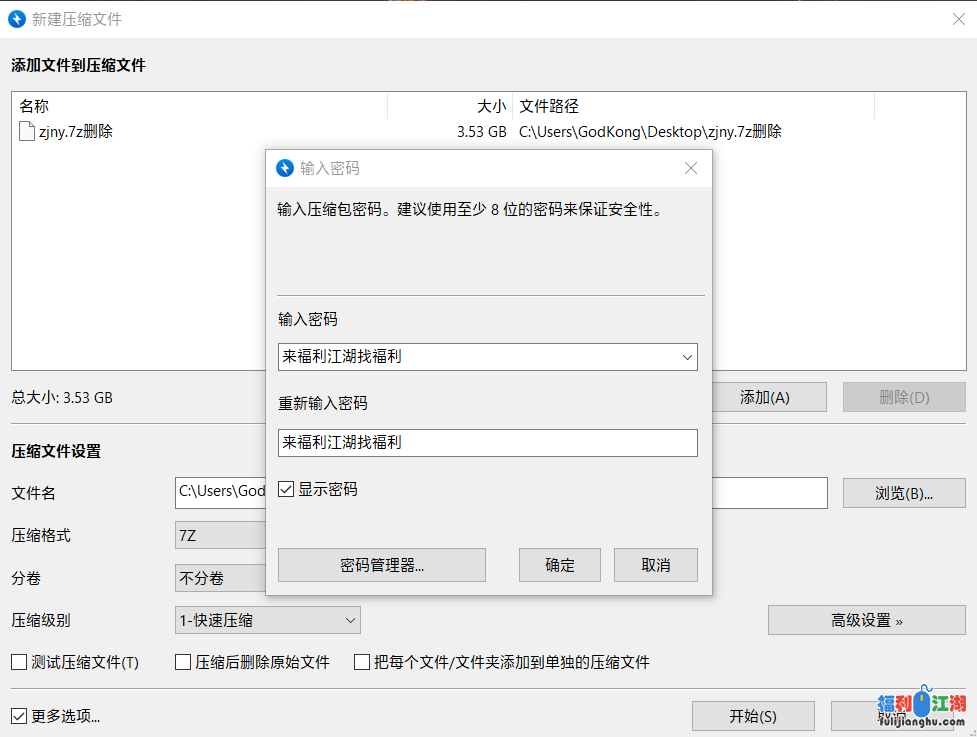Open the 分卷 dropdown
This screenshot has width=977, height=737.
pos(220,578)
